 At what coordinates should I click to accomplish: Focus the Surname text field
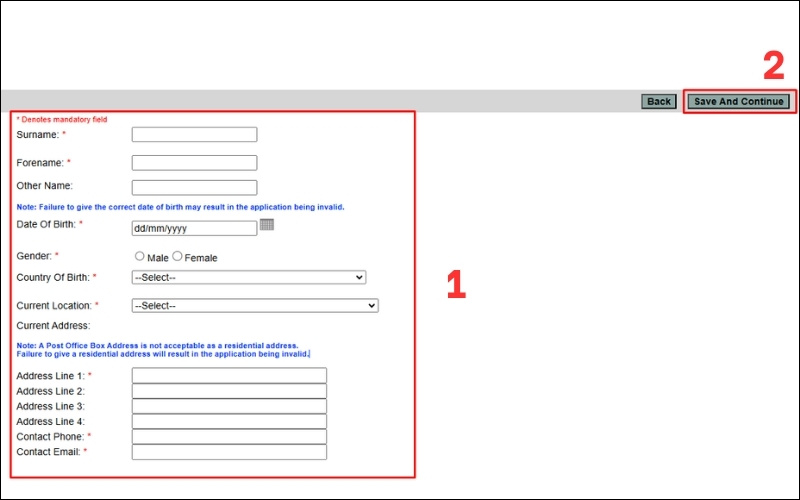(194, 134)
